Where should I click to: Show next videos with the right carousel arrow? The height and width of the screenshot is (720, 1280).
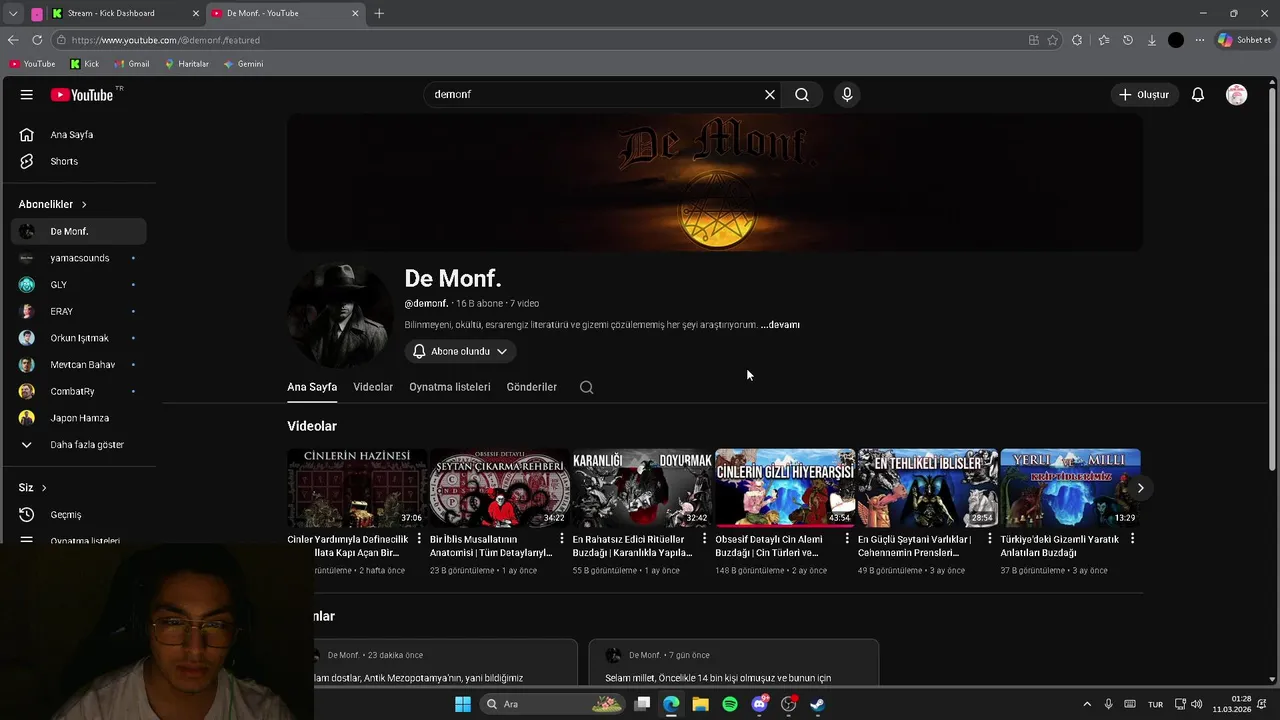click(x=1140, y=488)
